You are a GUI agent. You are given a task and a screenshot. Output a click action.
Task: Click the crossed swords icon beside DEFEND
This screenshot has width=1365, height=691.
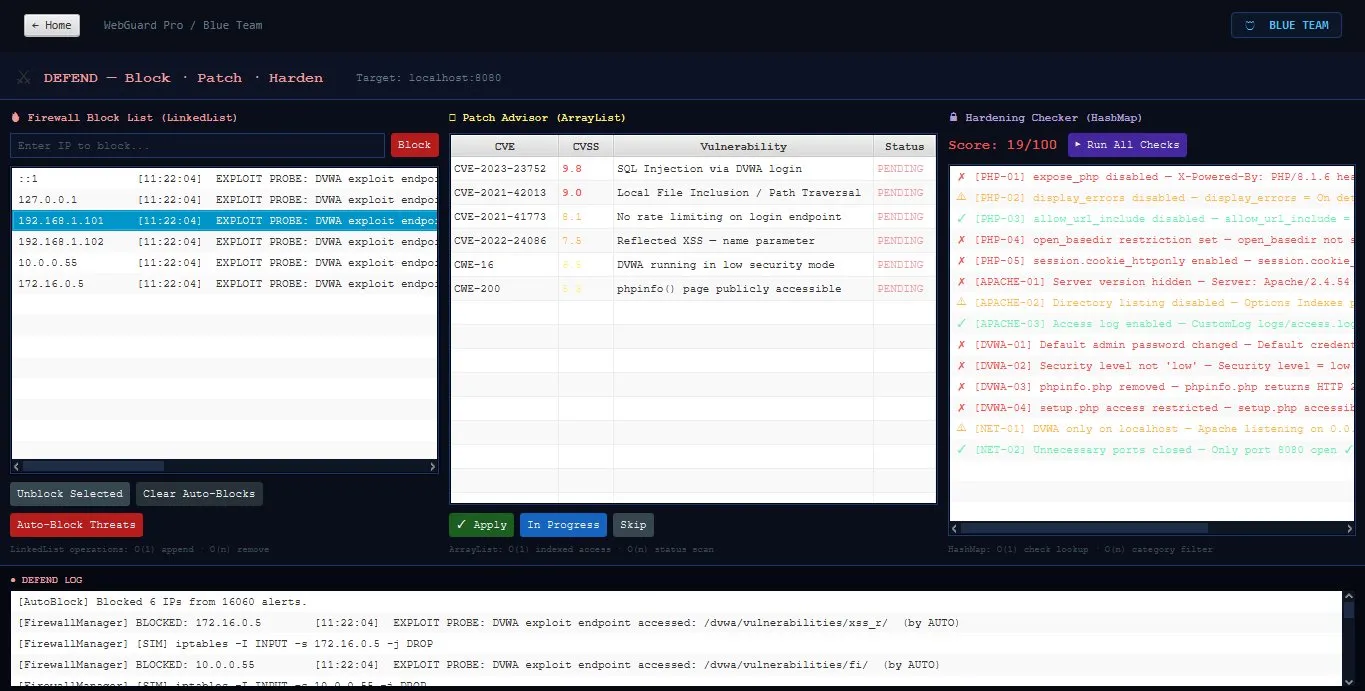coord(23,78)
